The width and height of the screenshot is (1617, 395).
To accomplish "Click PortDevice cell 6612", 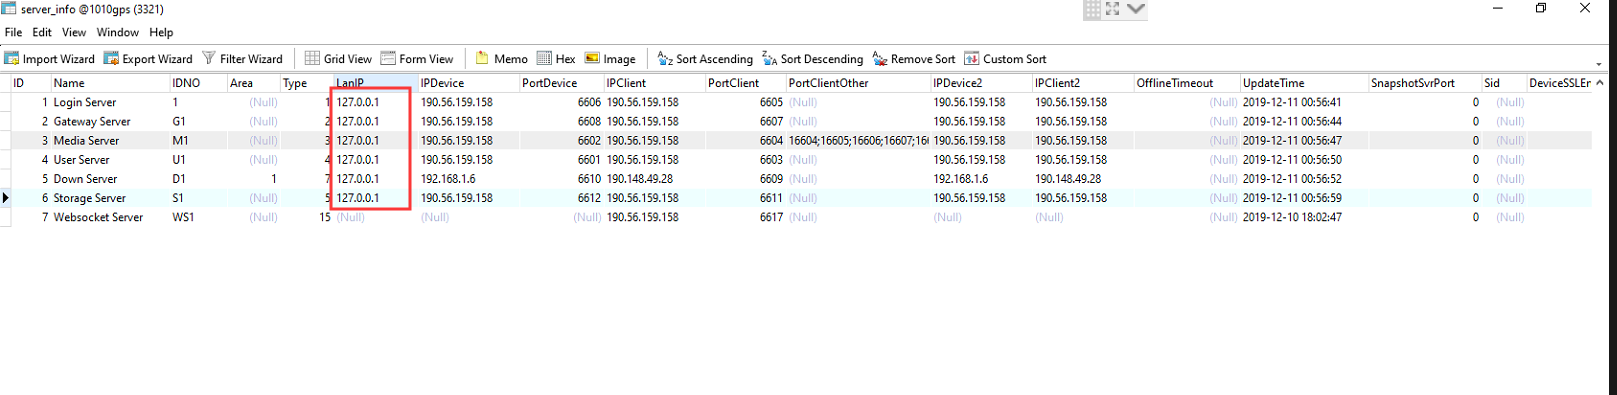I will (x=561, y=198).
